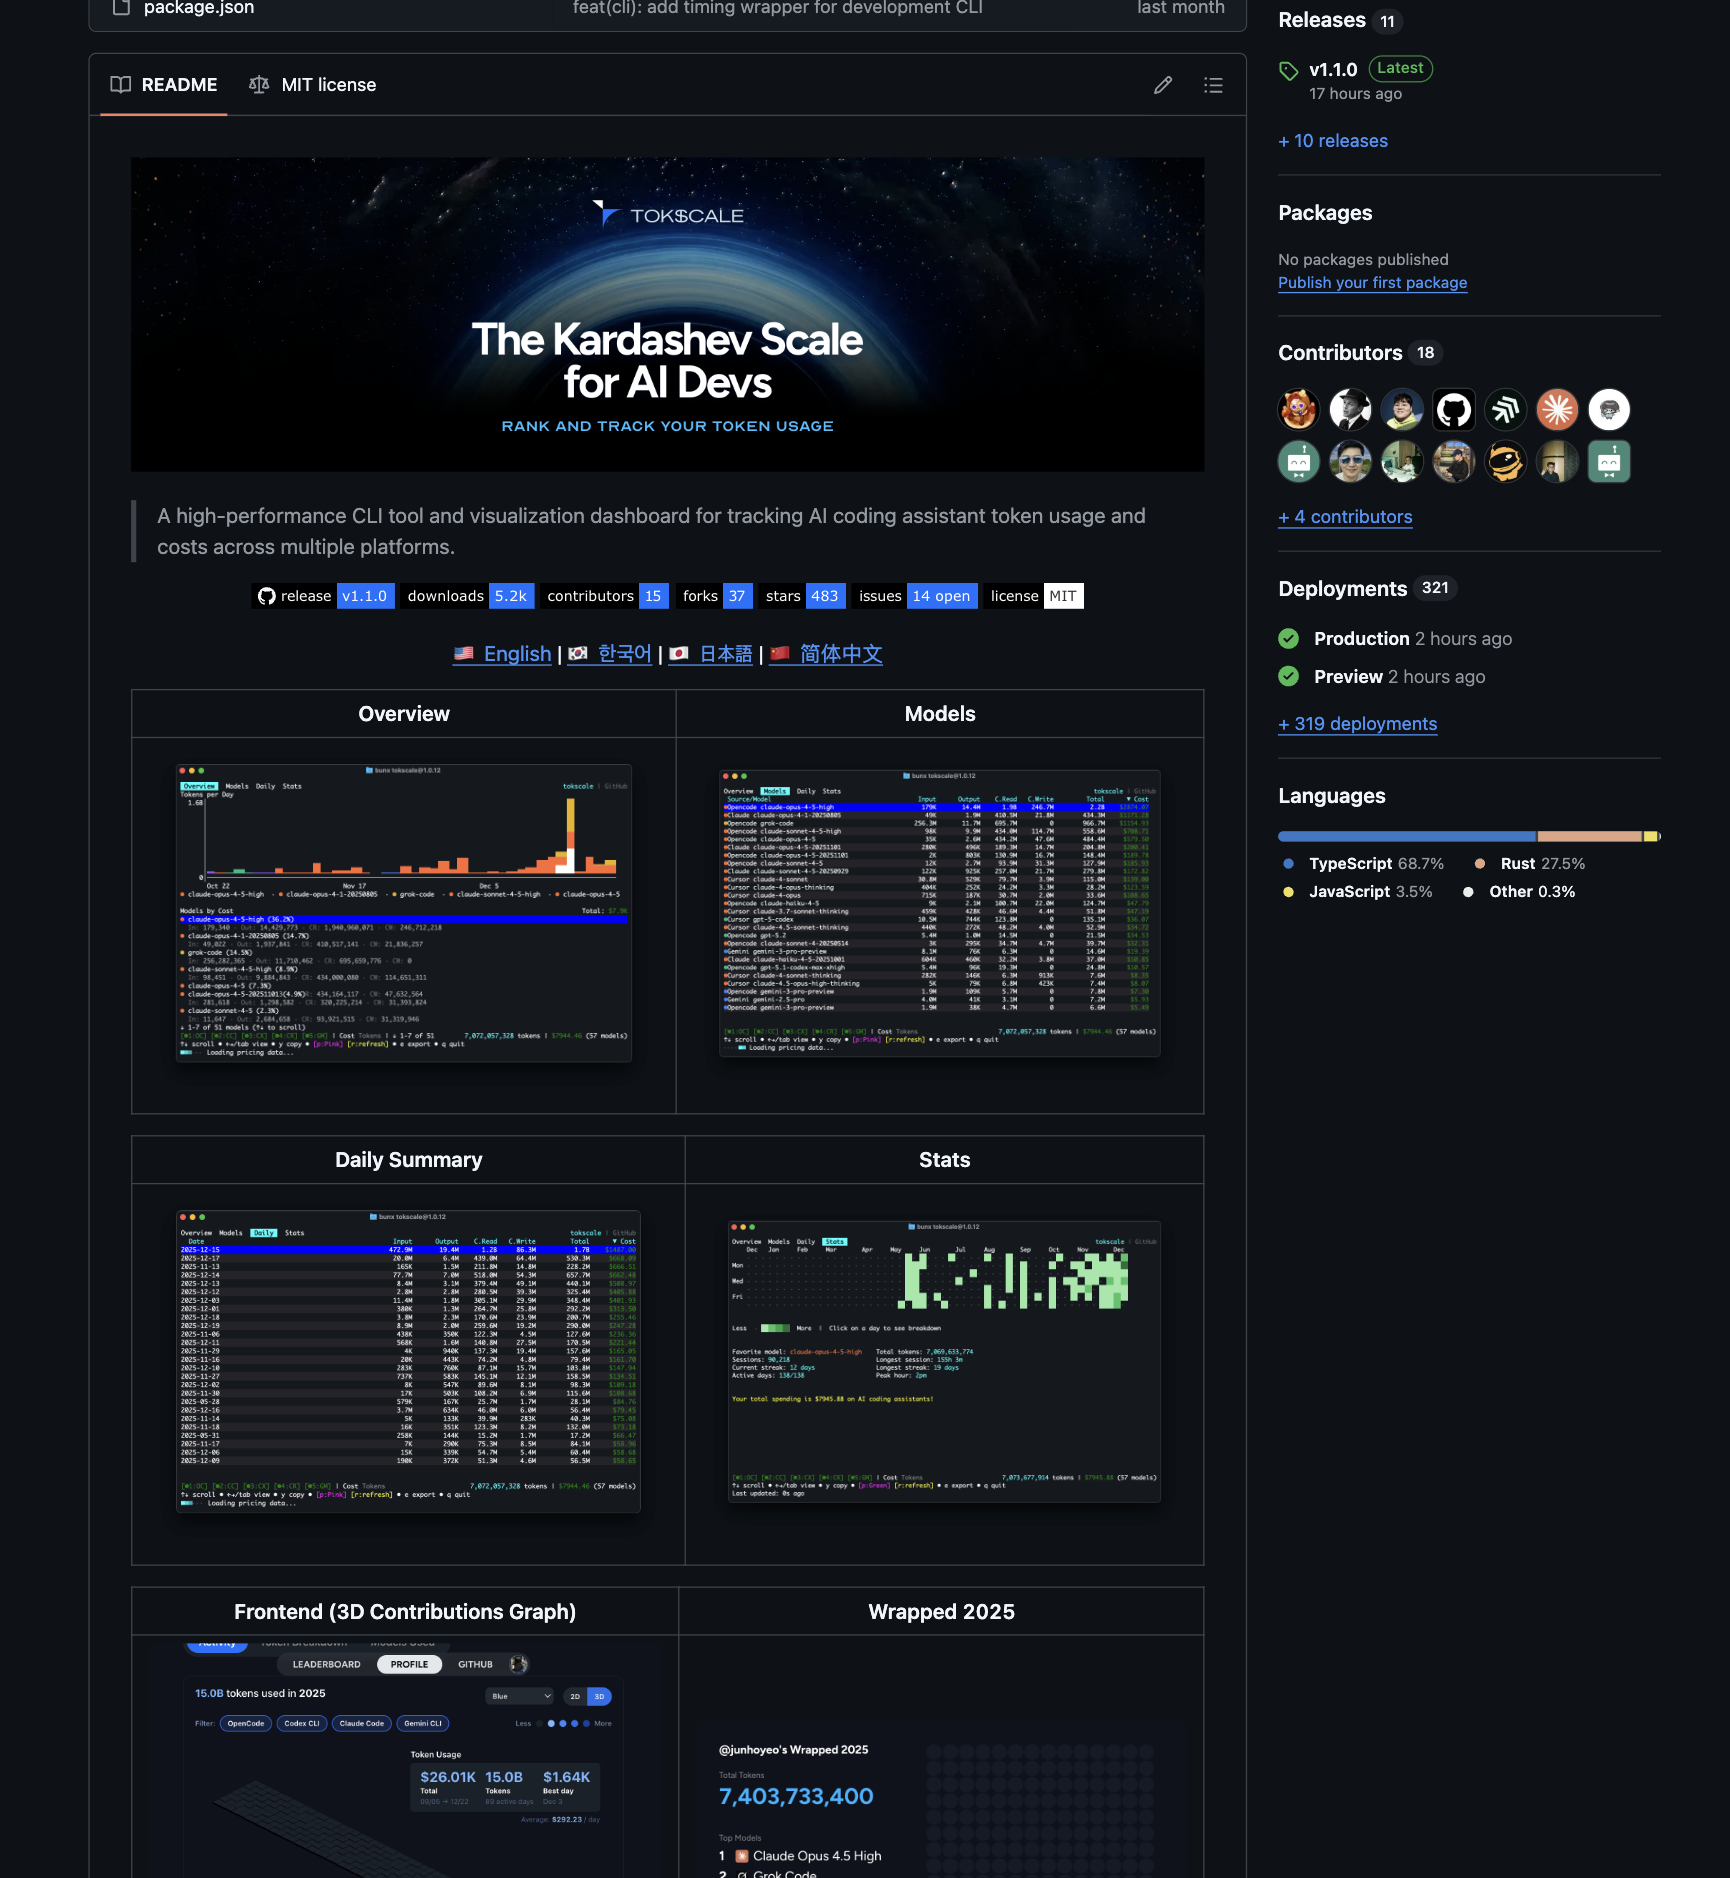Click the green check icon for Preview
The height and width of the screenshot is (1878, 1730).
click(x=1289, y=676)
